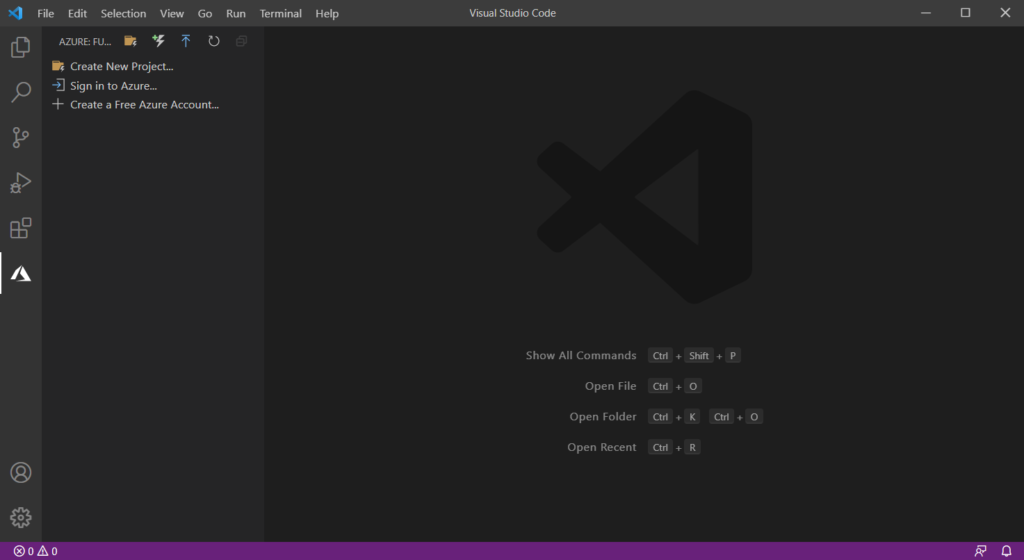
Task: Click the Create New Project folder toolbar icon
Action: (x=131, y=41)
